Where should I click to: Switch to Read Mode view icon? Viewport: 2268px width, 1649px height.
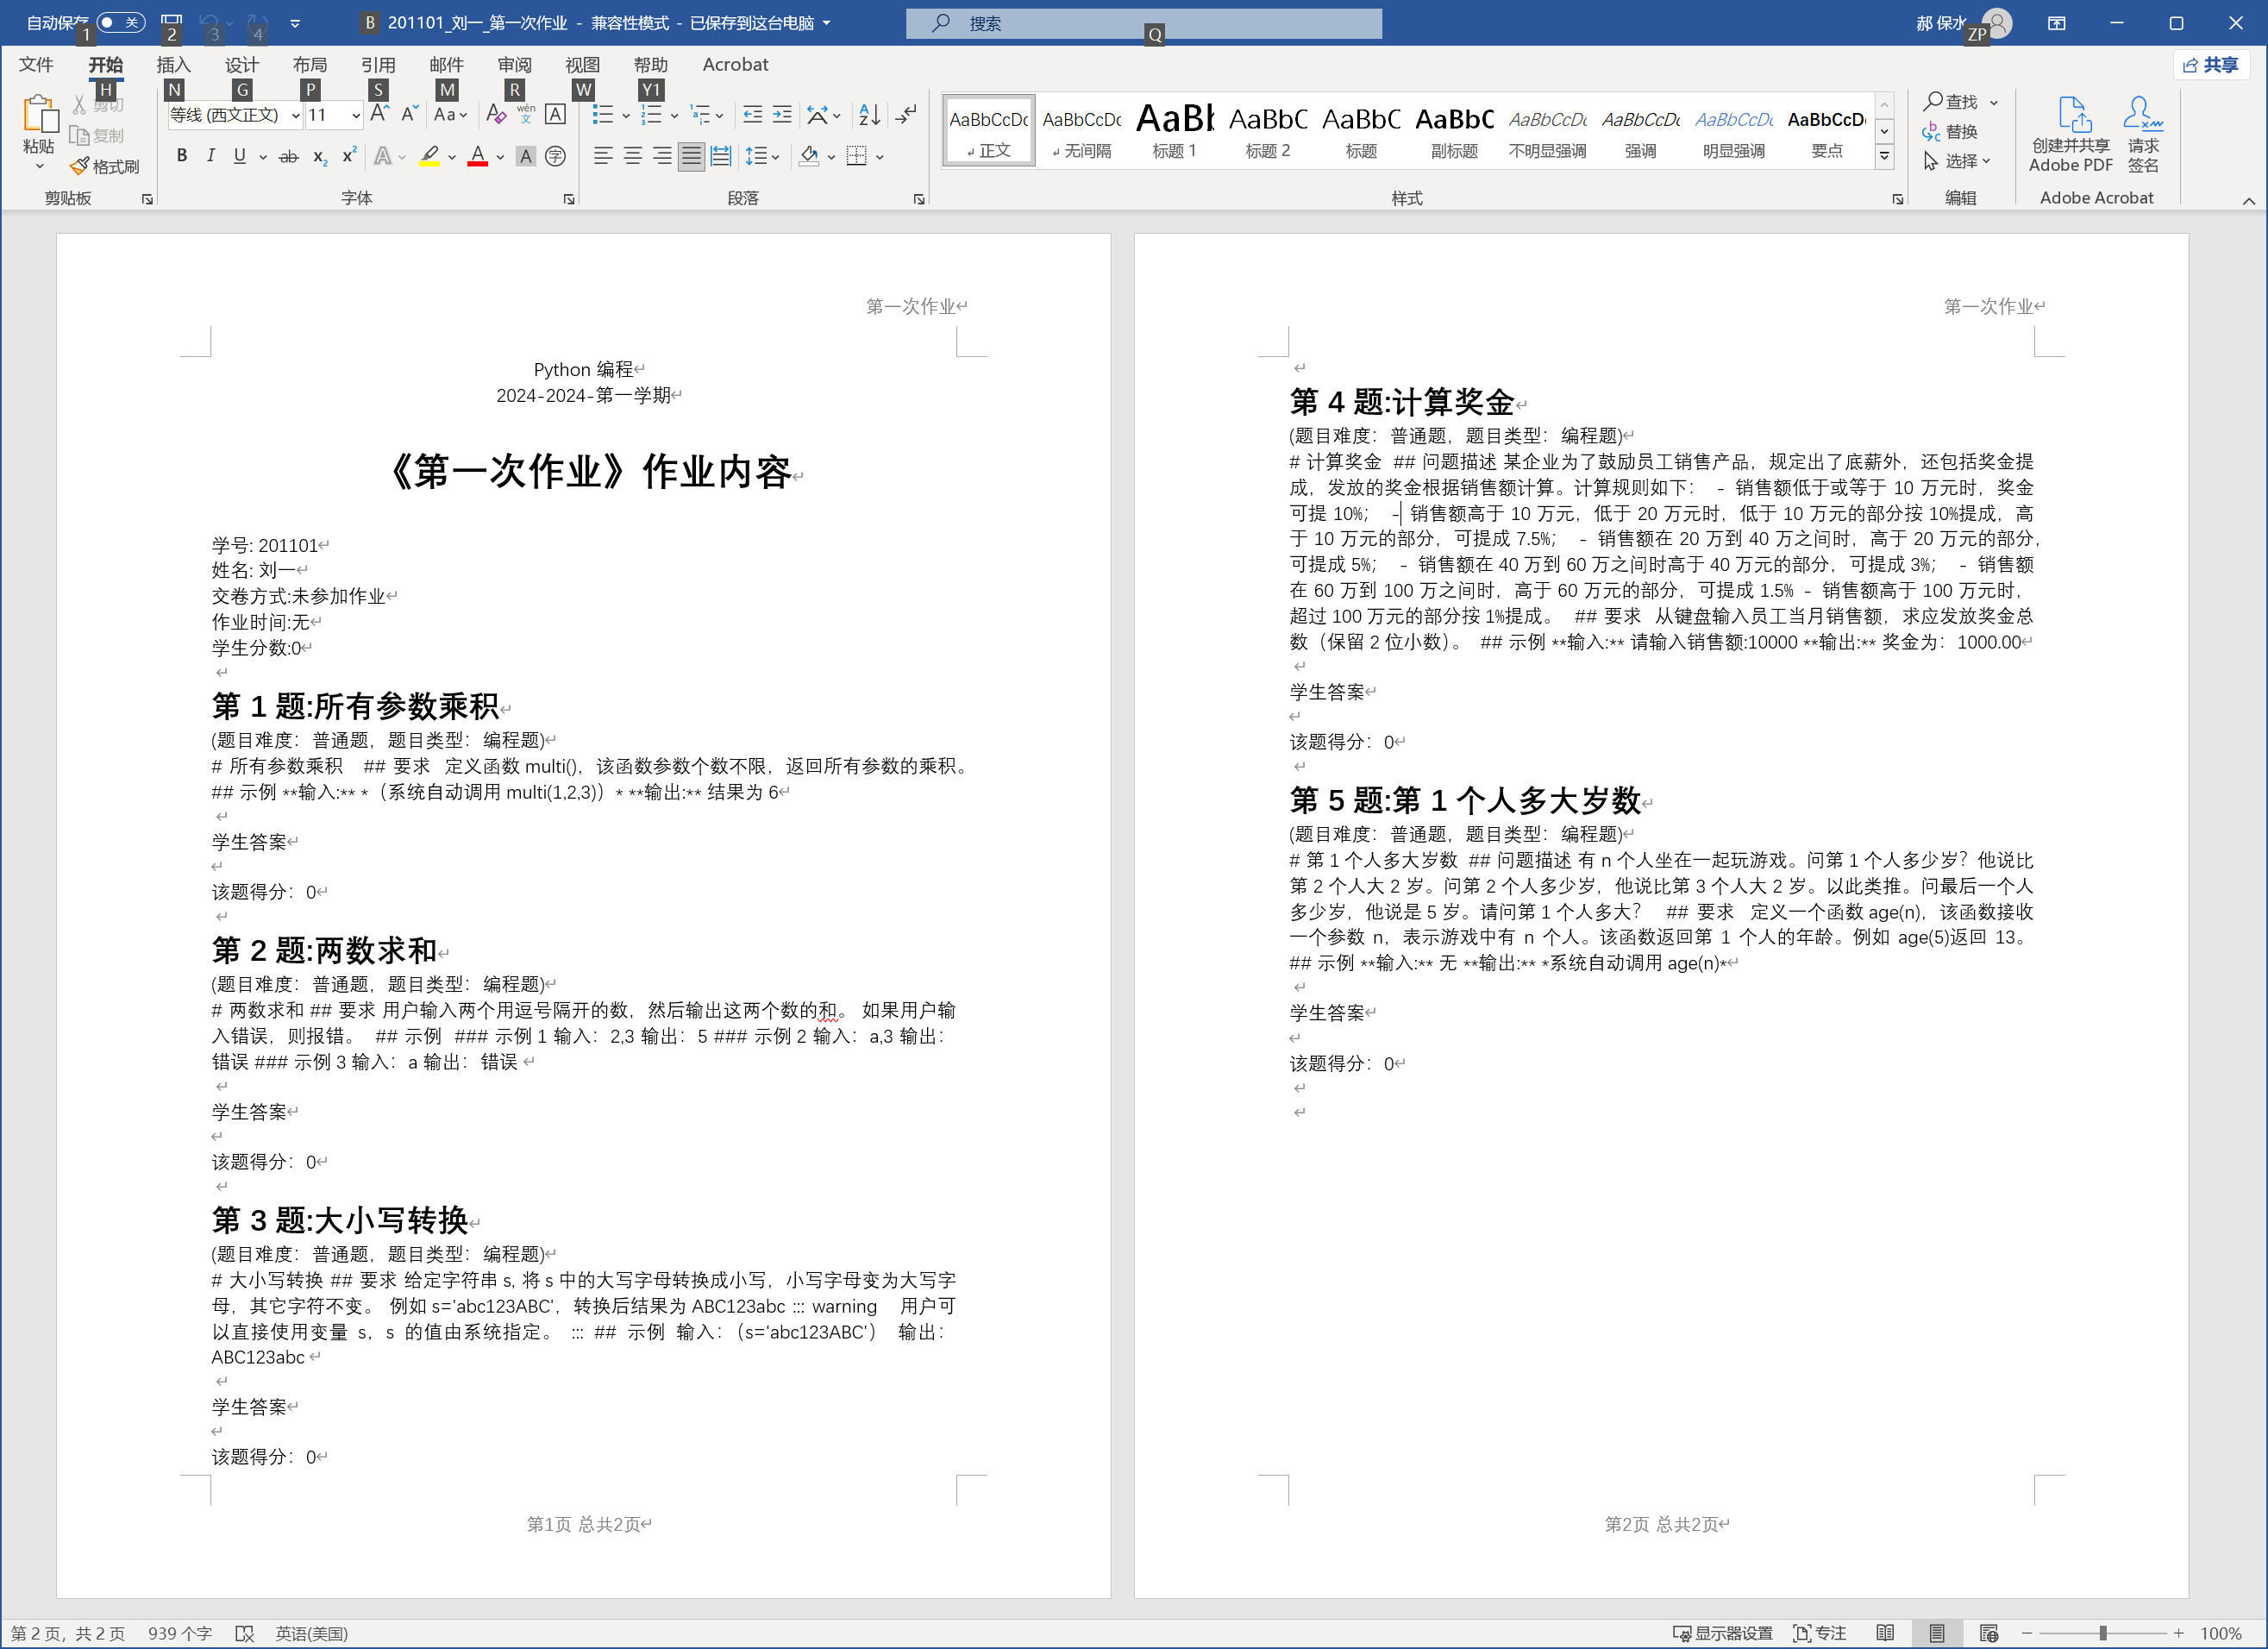1885,1633
